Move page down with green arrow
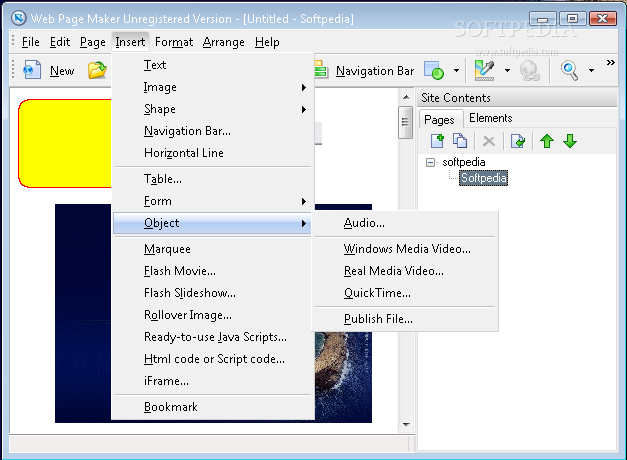Viewport: 627px width, 460px height. tap(570, 141)
